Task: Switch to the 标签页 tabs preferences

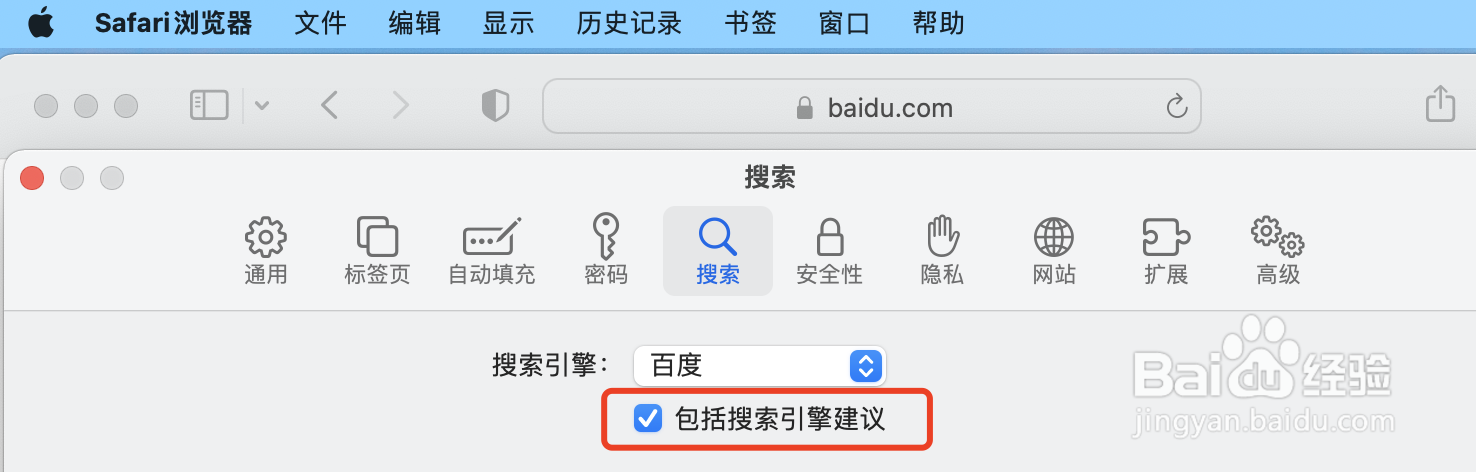Action: [x=377, y=251]
